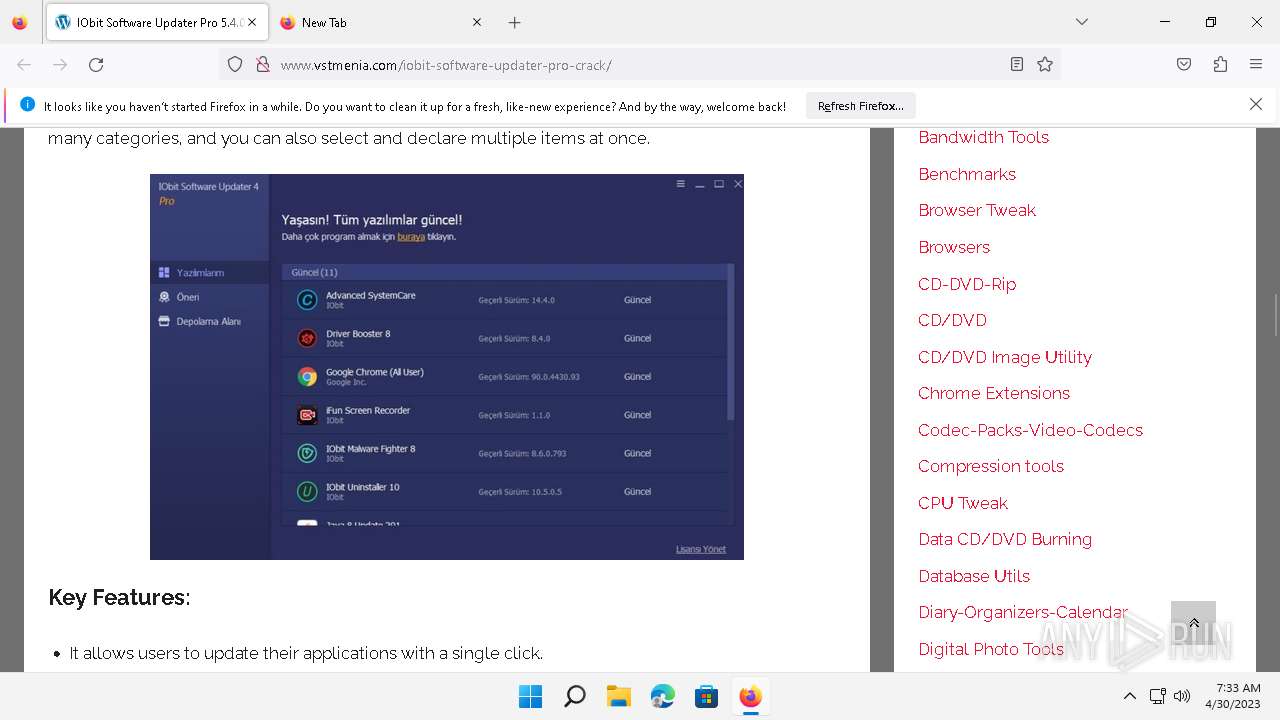Bookmark this page with star icon
Screen dimensions: 1280x720
(1045, 65)
